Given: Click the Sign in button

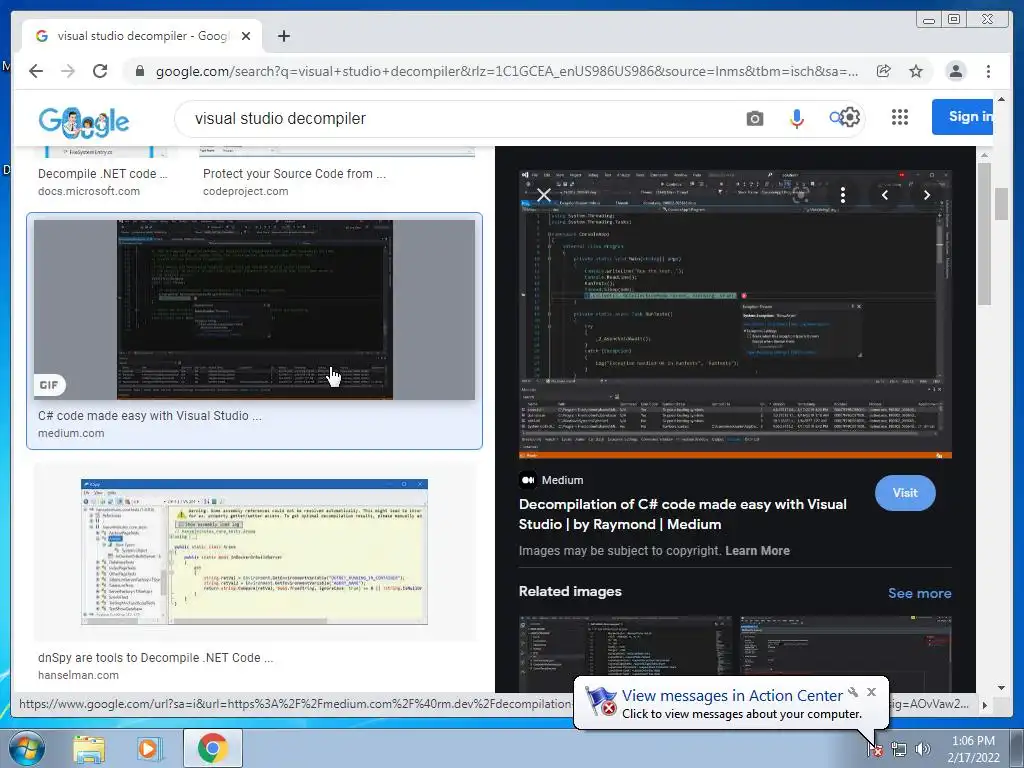Looking at the screenshot, I should (x=963, y=117).
